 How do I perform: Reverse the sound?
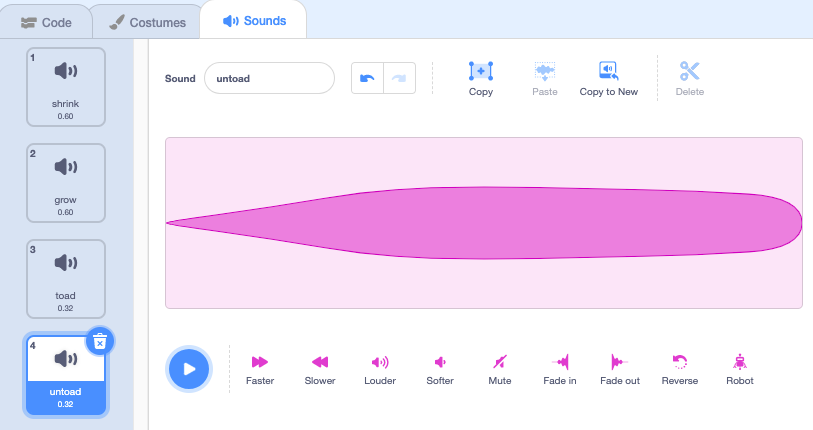click(x=680, y=370)
